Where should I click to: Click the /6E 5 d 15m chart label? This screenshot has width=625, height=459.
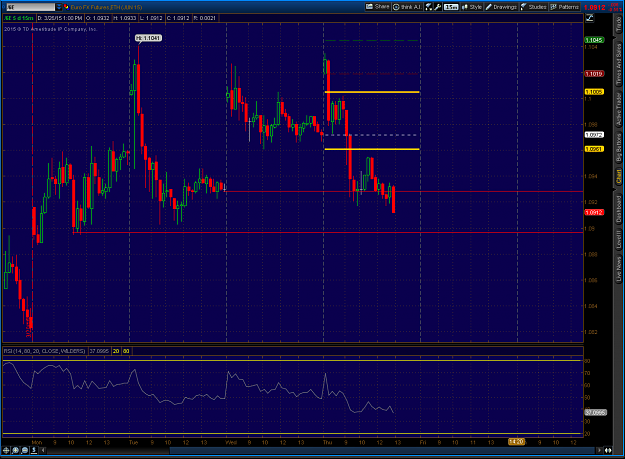click(x=19, y=18)
